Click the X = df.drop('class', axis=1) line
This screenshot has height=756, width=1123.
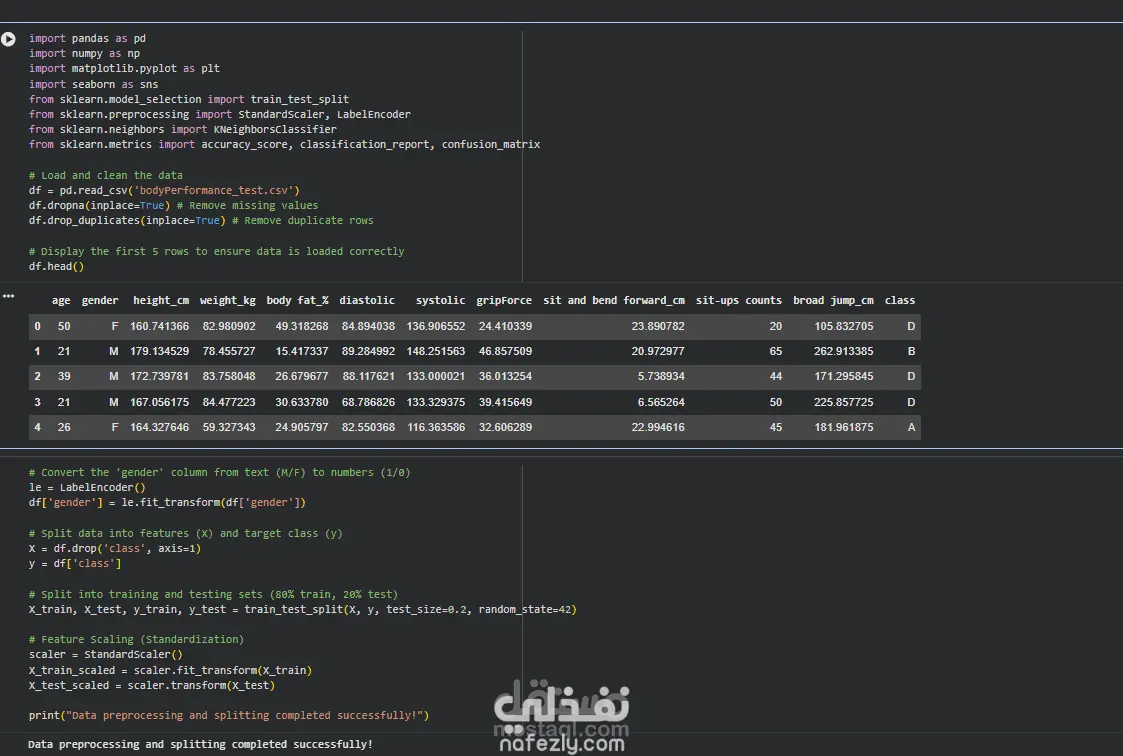(115, 548)
